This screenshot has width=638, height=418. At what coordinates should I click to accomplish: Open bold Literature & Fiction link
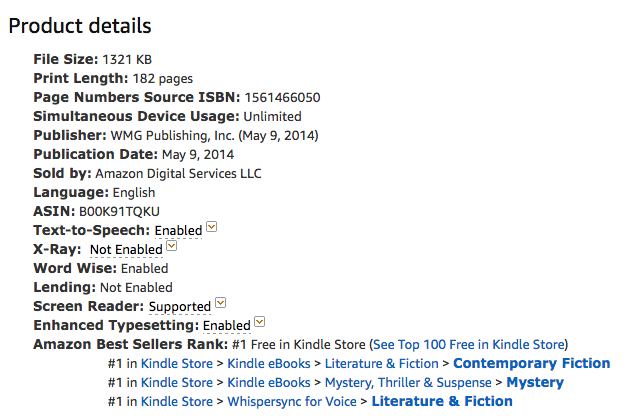tap(442, 402)
